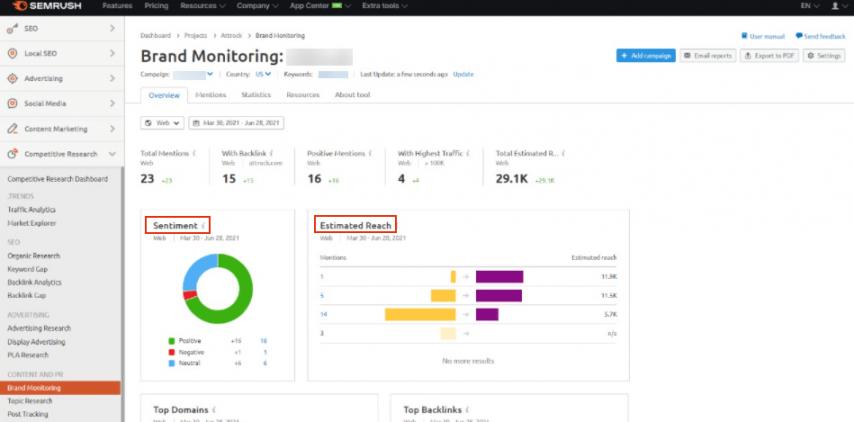Screen dimensions: 854x422
Task: Open the Country US dropdown
Action: [263, 74]
